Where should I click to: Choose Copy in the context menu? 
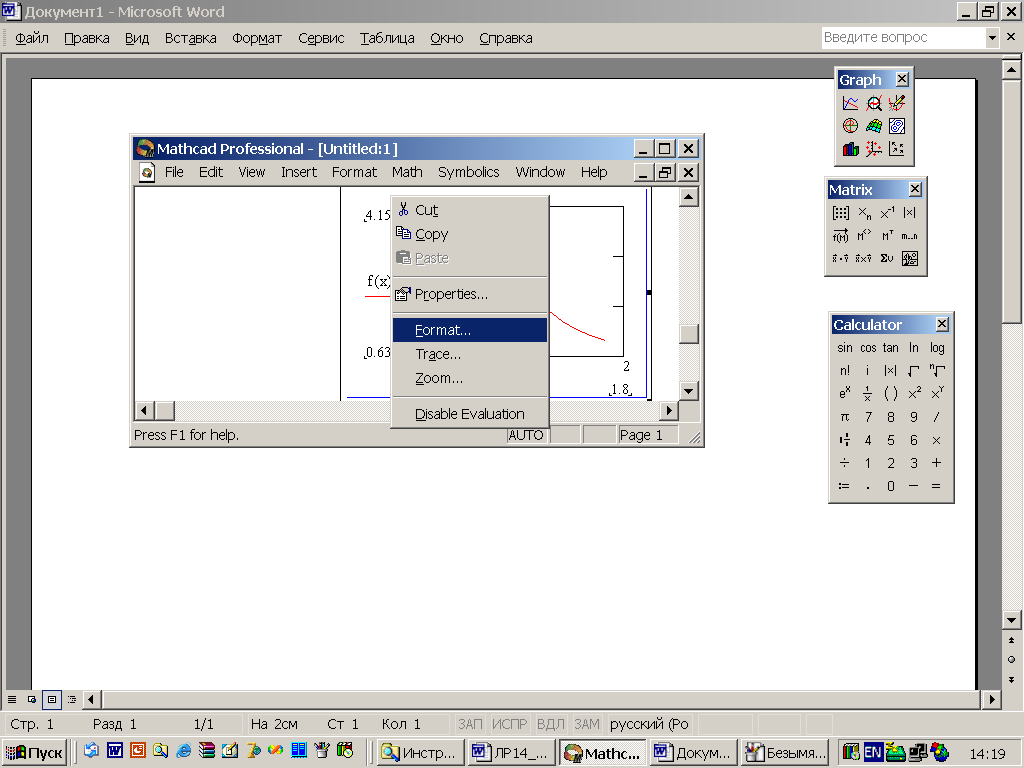click(470, 234)
